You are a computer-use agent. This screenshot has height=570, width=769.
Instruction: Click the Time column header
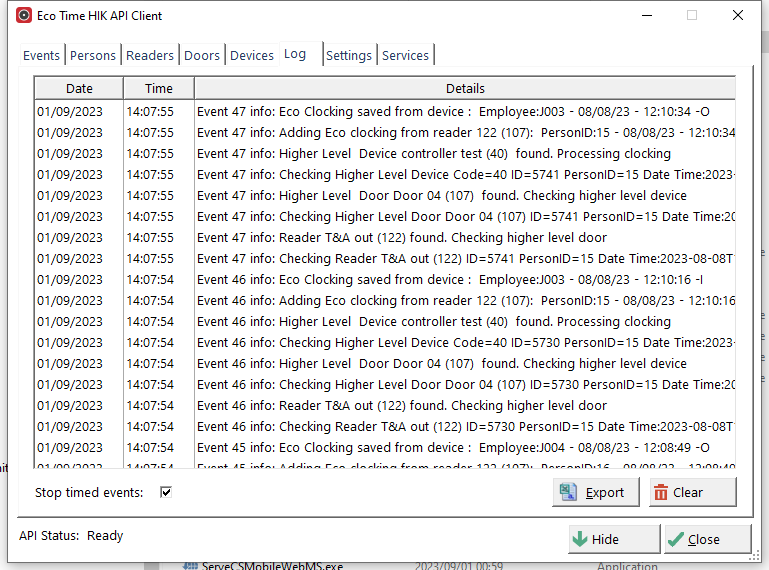pos(158,88)
